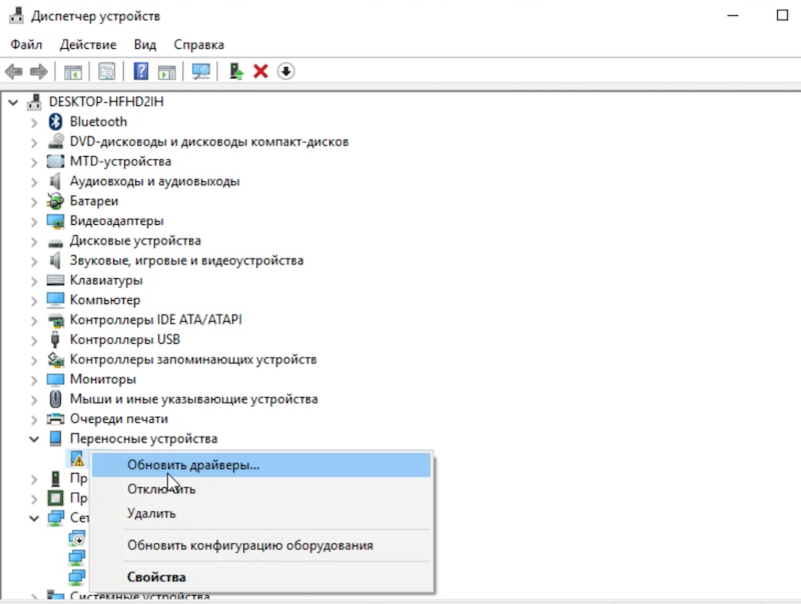Click the Батареи battery icon
The image size is (801, 604).
(55, 201)
